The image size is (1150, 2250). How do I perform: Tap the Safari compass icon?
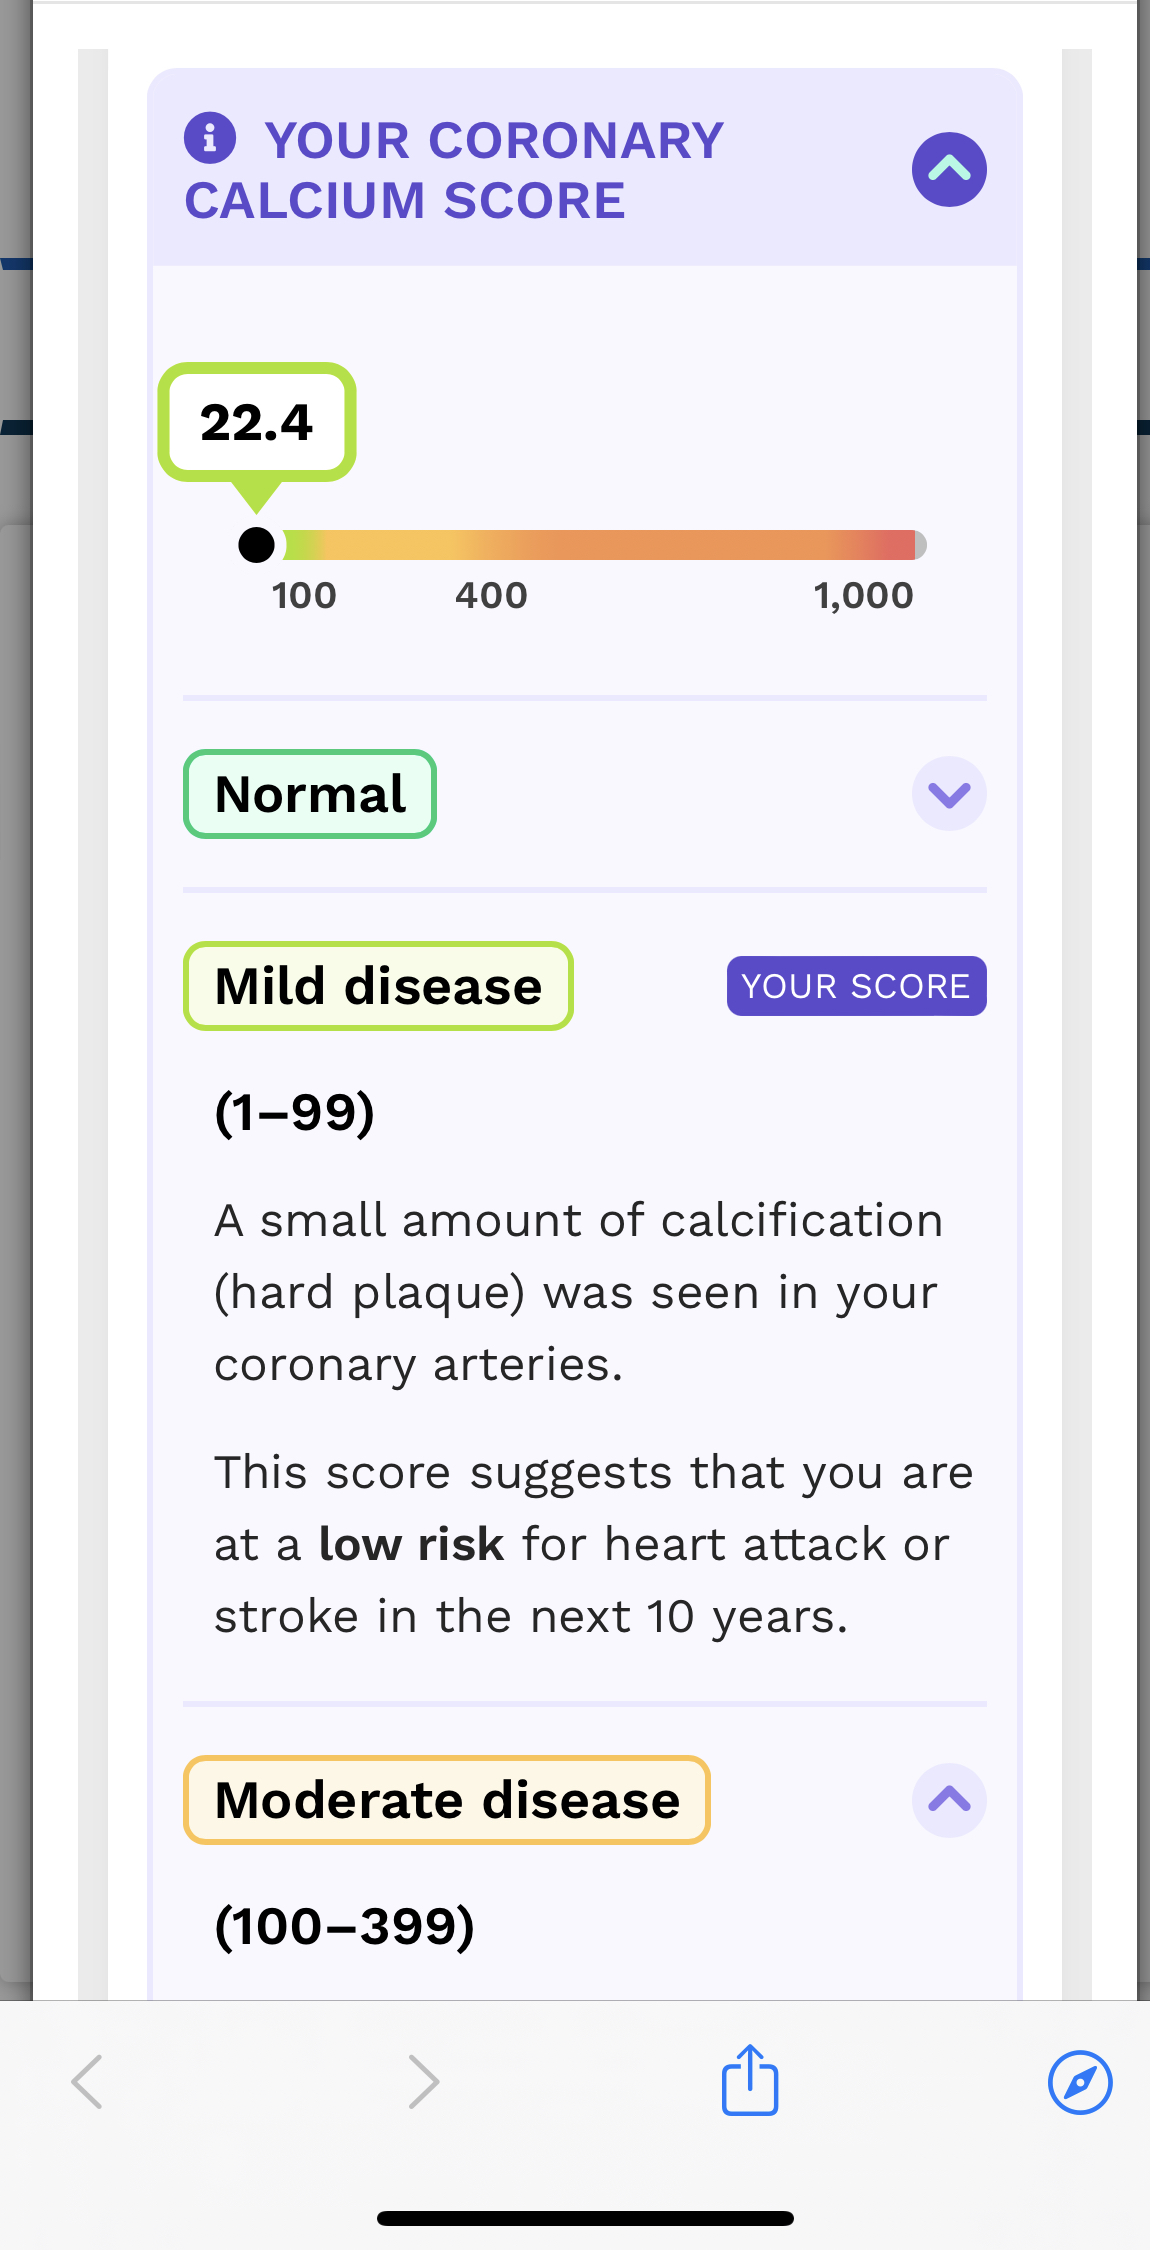click(1080, 2082)
